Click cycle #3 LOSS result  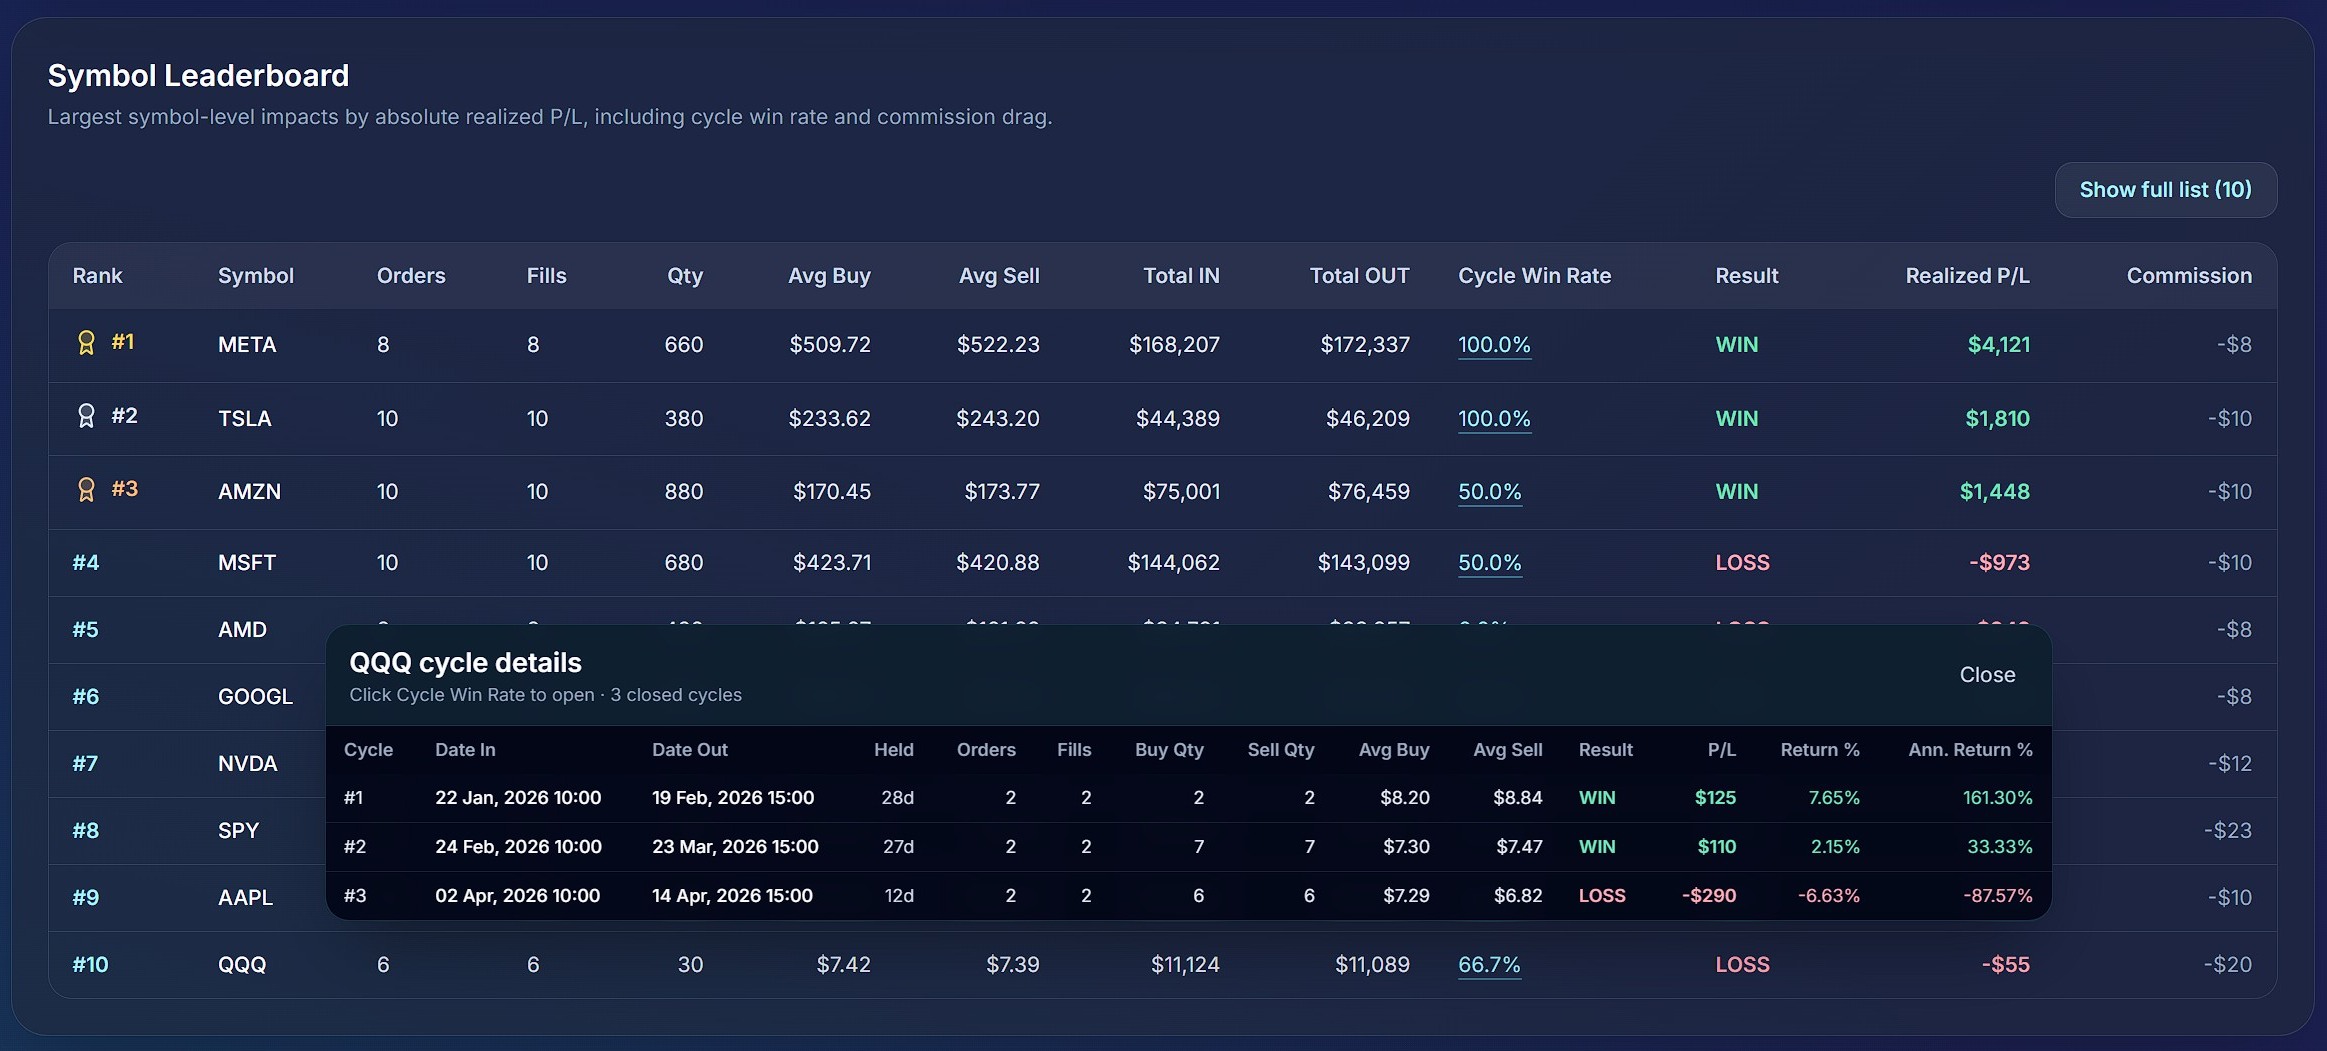pyautogui.click(x=1602, y=896)
